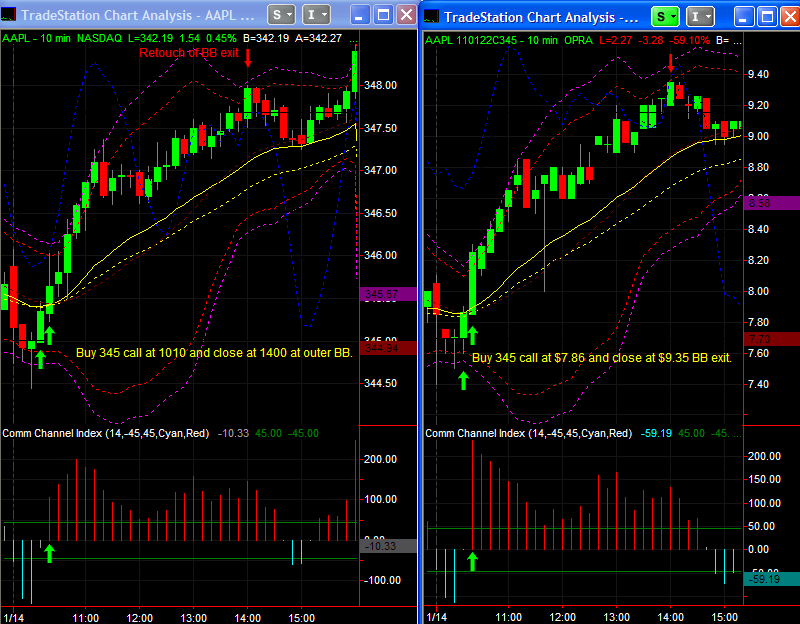The height and width of the screenshot is (624, 800).
Task: Open interval link I dropdown in left AAPL window
Action: 316,15
